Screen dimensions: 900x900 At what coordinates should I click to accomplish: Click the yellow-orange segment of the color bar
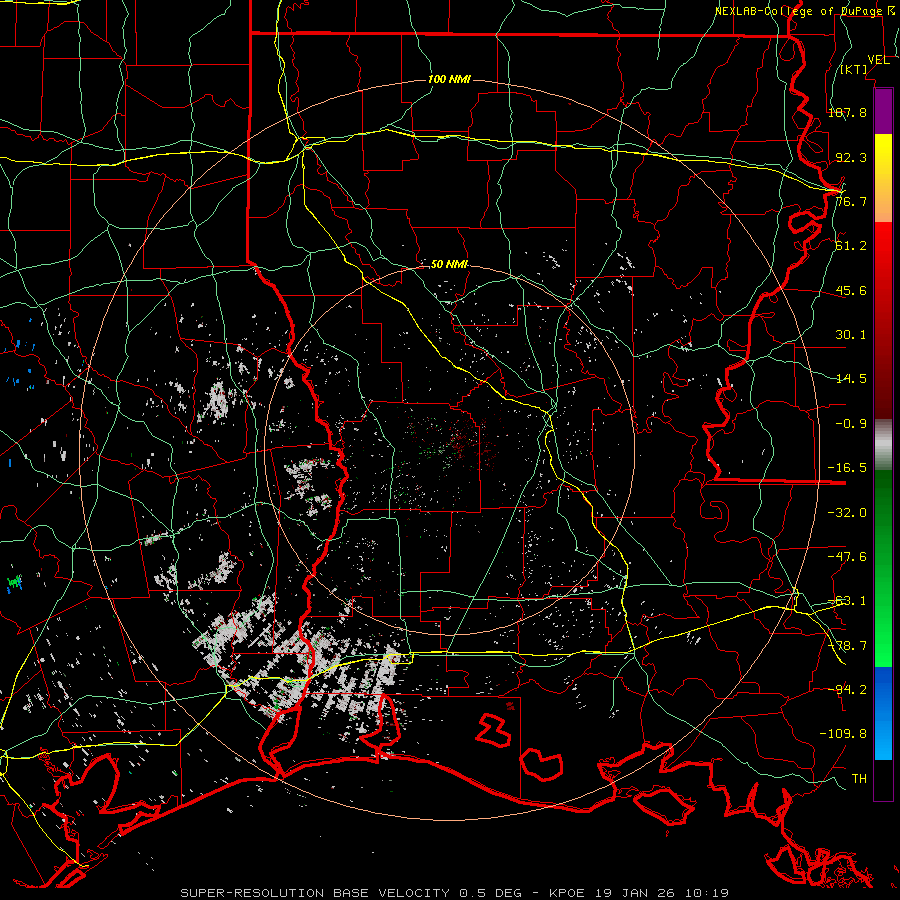click(x=883, y=178)
